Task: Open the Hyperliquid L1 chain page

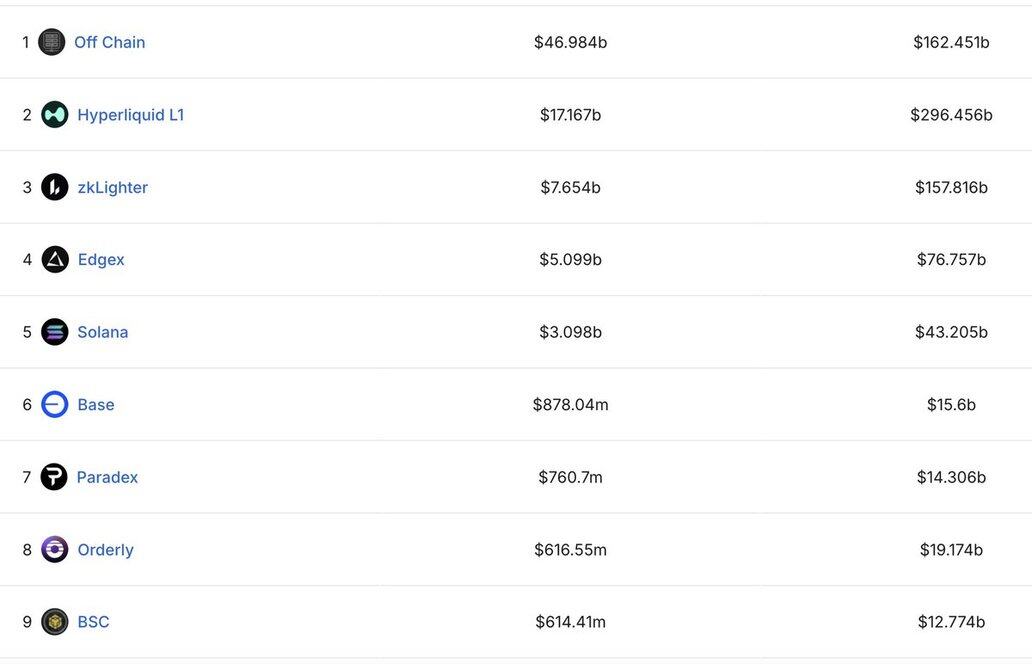Action: 130,115
